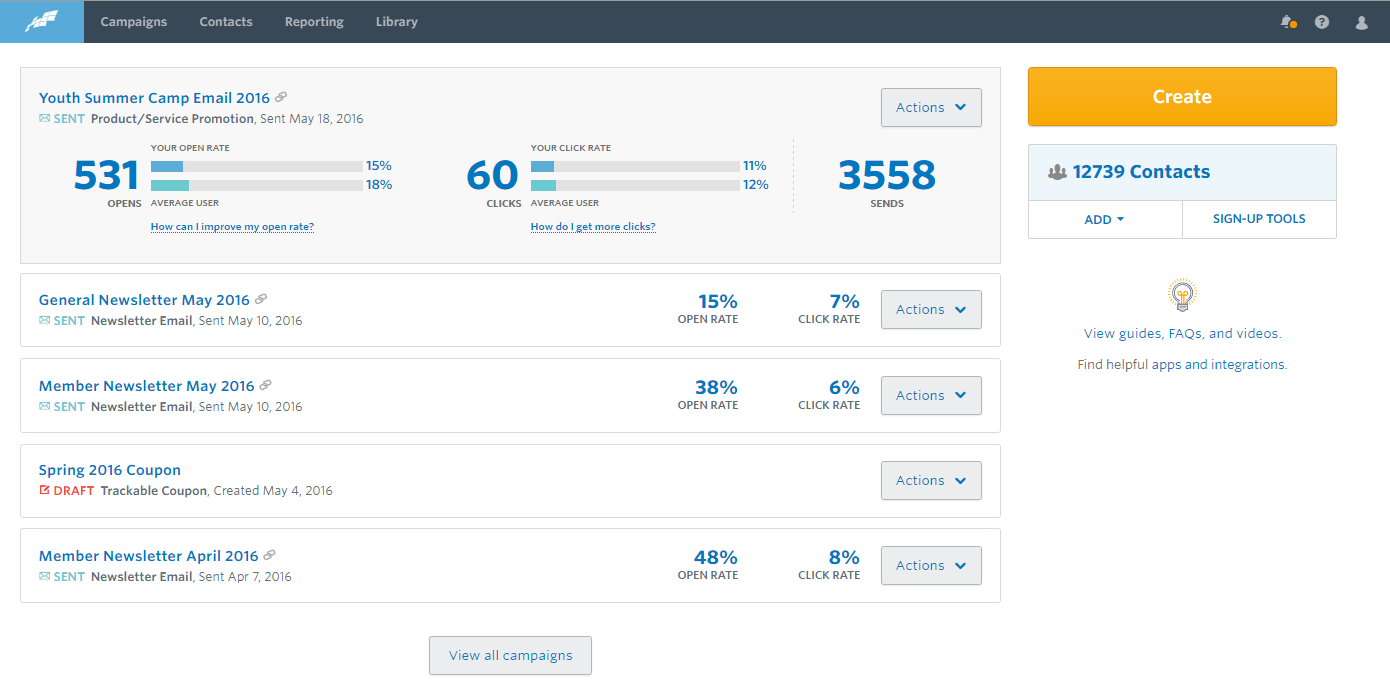Image resolution: width=1390 pixels, height=694 pixels.
Task: Click View all campaigns button
Action: click(510, 655)
